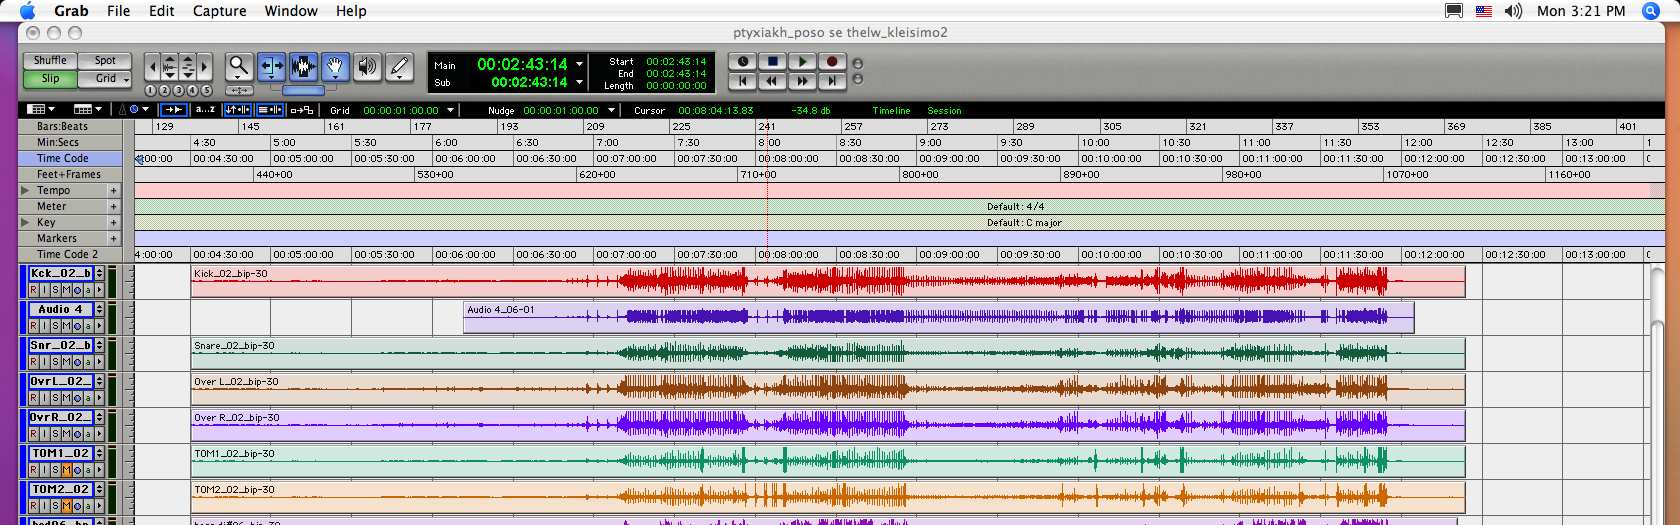Toggle Link Timeline and Edit Selection

(x=237, y=110)
